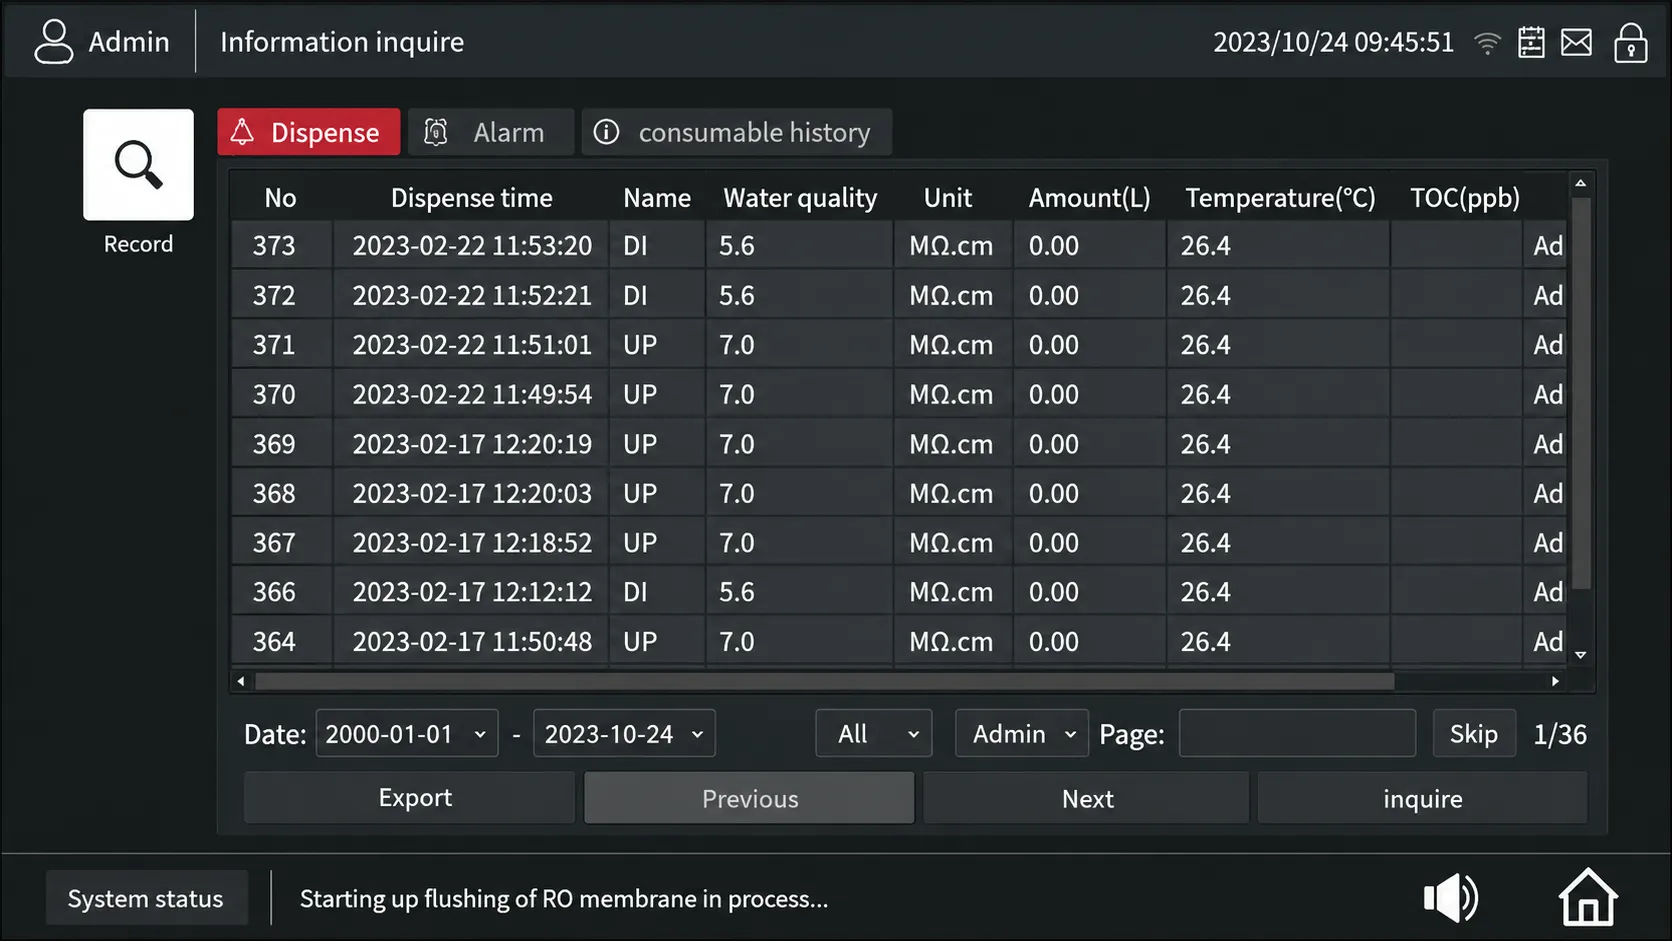Click the TOC(ppb) column header
The width and height of the screenshot is (1672, 941).
[x=1465, y=198]
